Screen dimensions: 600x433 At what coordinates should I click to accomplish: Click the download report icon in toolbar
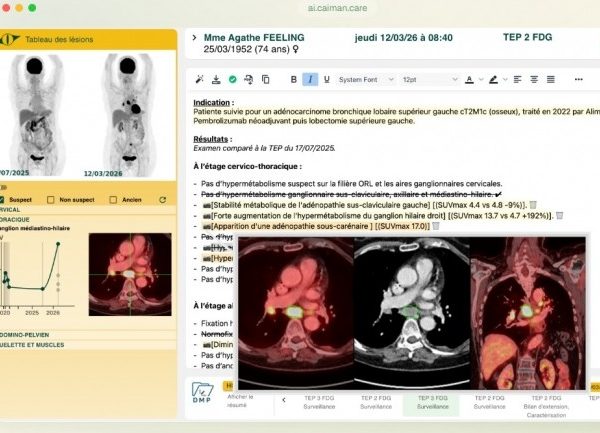216,79
